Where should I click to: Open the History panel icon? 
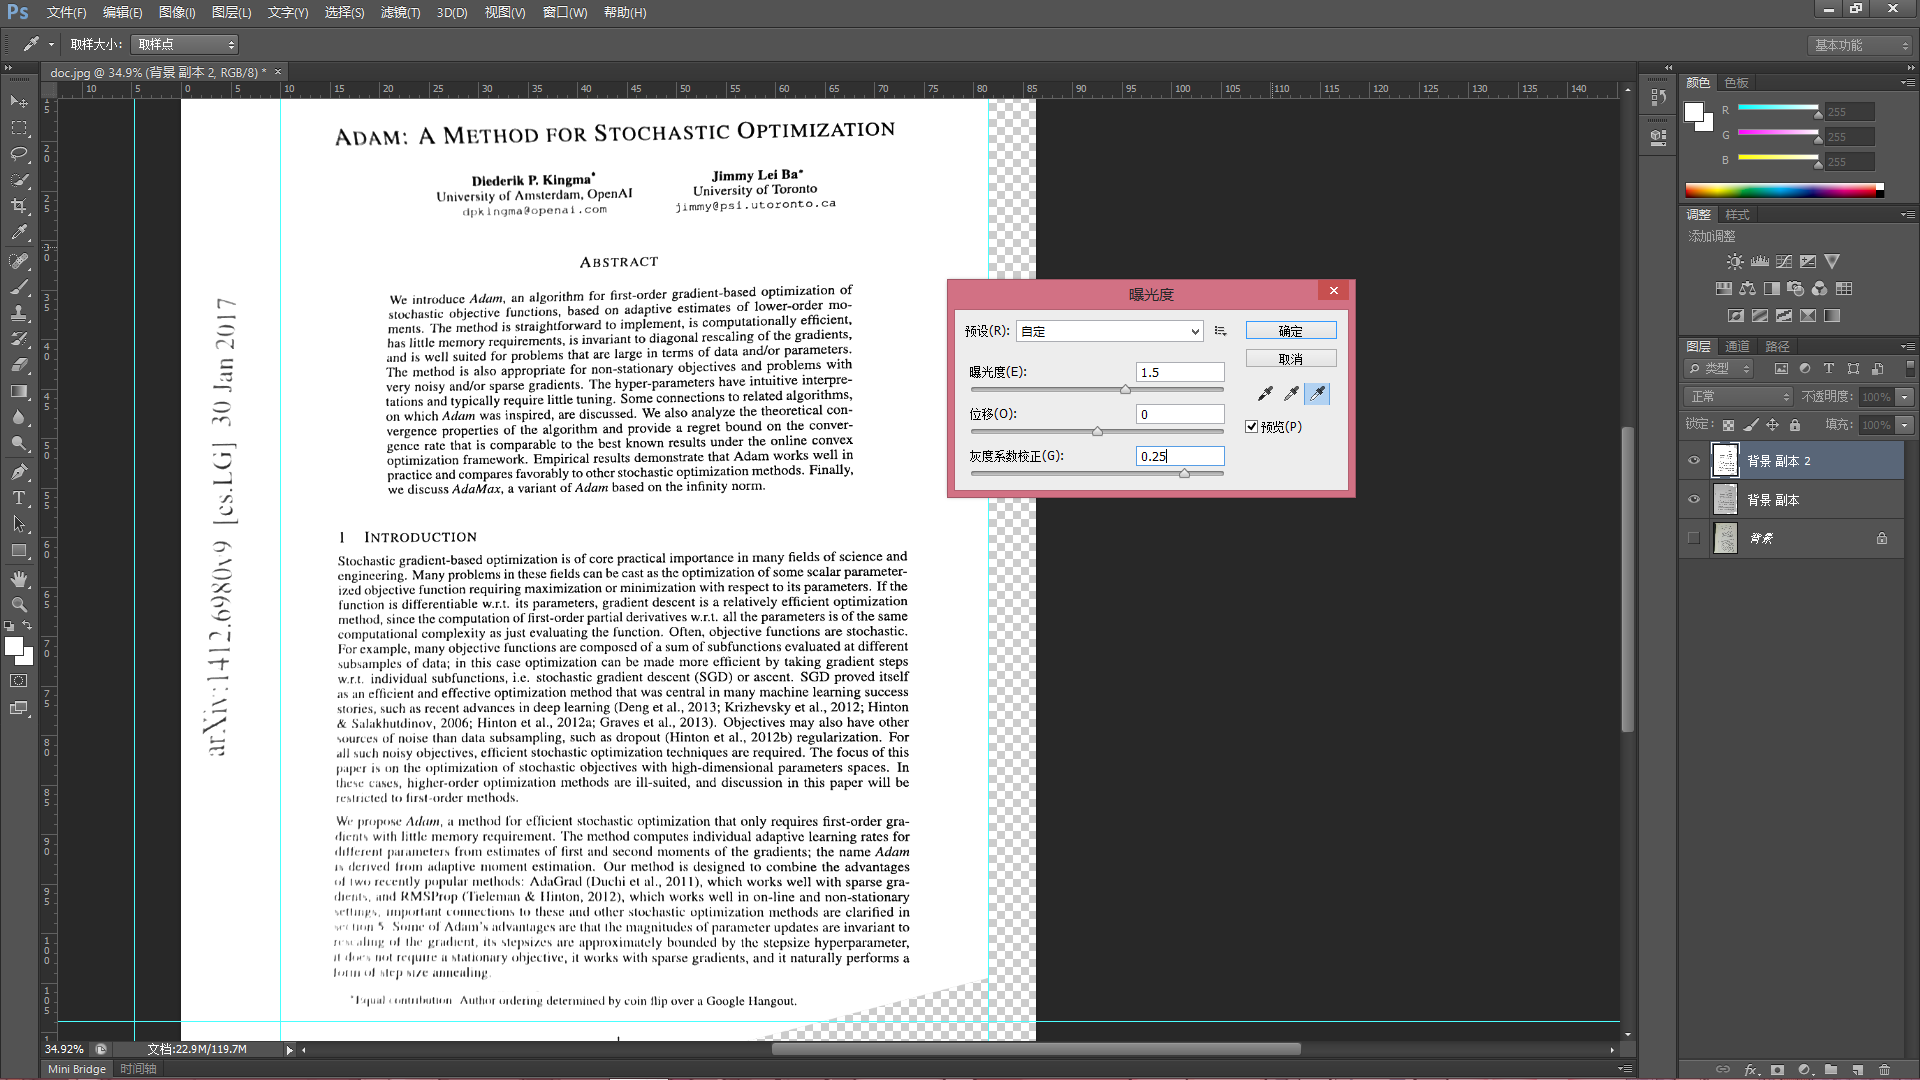pos(1658,97)
